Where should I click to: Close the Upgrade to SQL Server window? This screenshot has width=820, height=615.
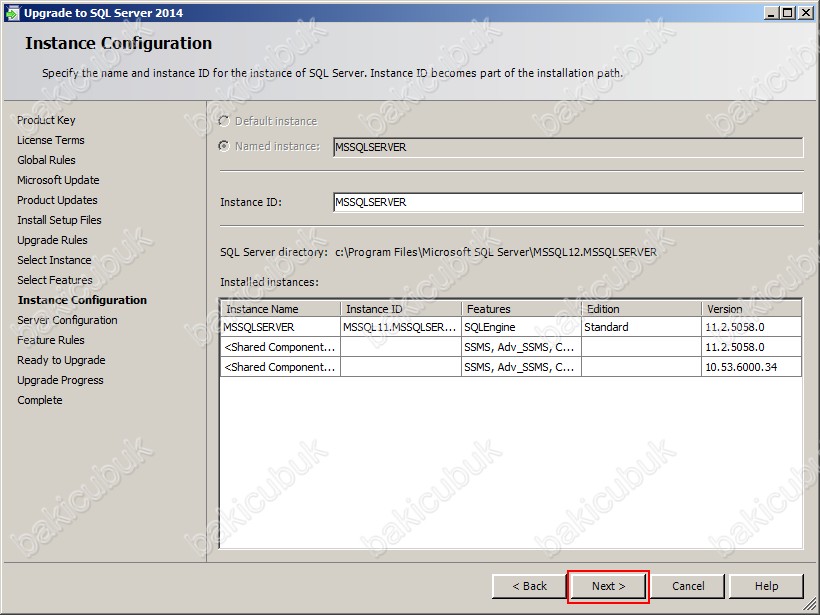[806, 13]
